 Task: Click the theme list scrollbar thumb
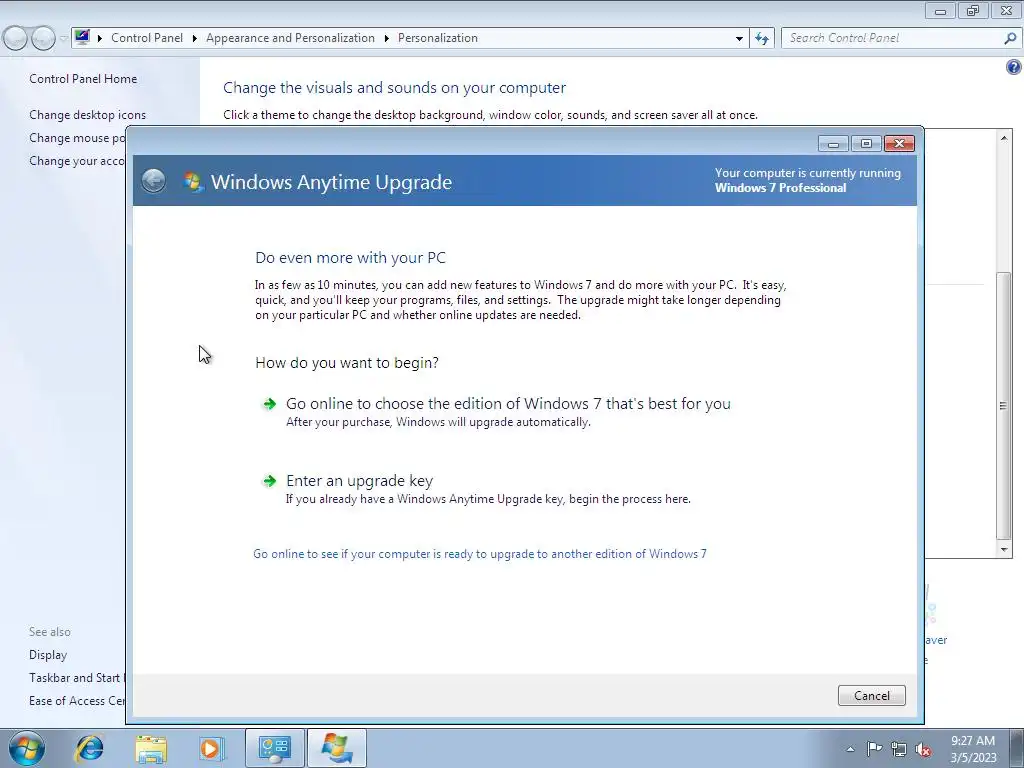pyautogui.click(x=1004, y=405)
